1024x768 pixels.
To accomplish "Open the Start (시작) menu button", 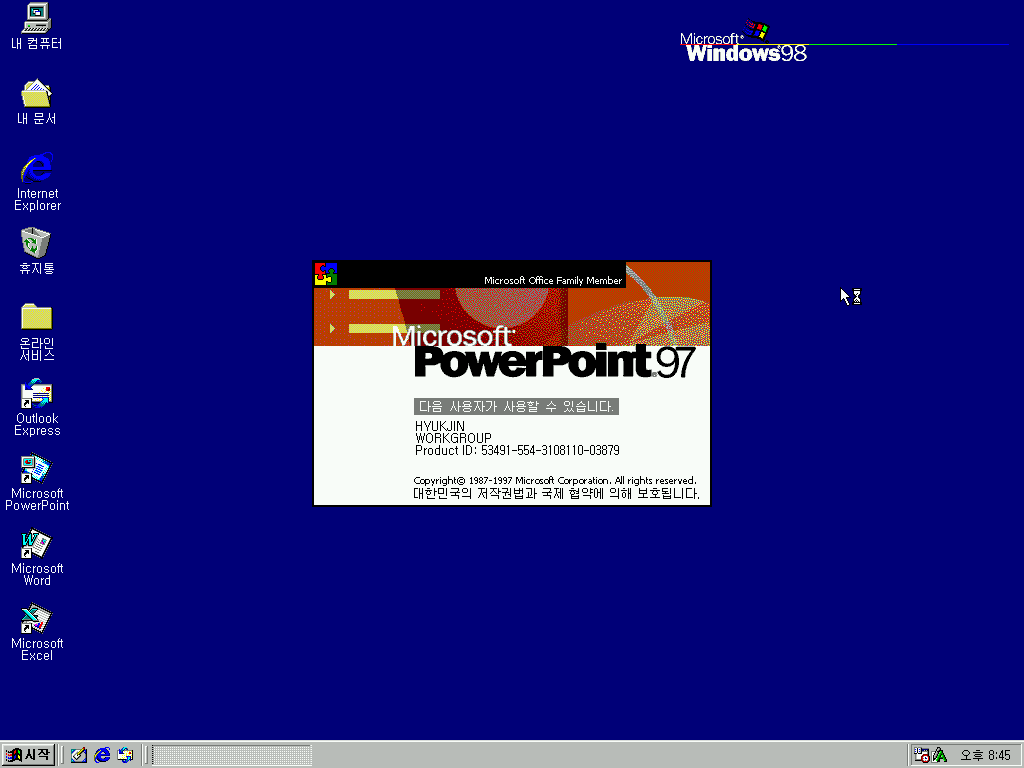I will coord(28,755).
